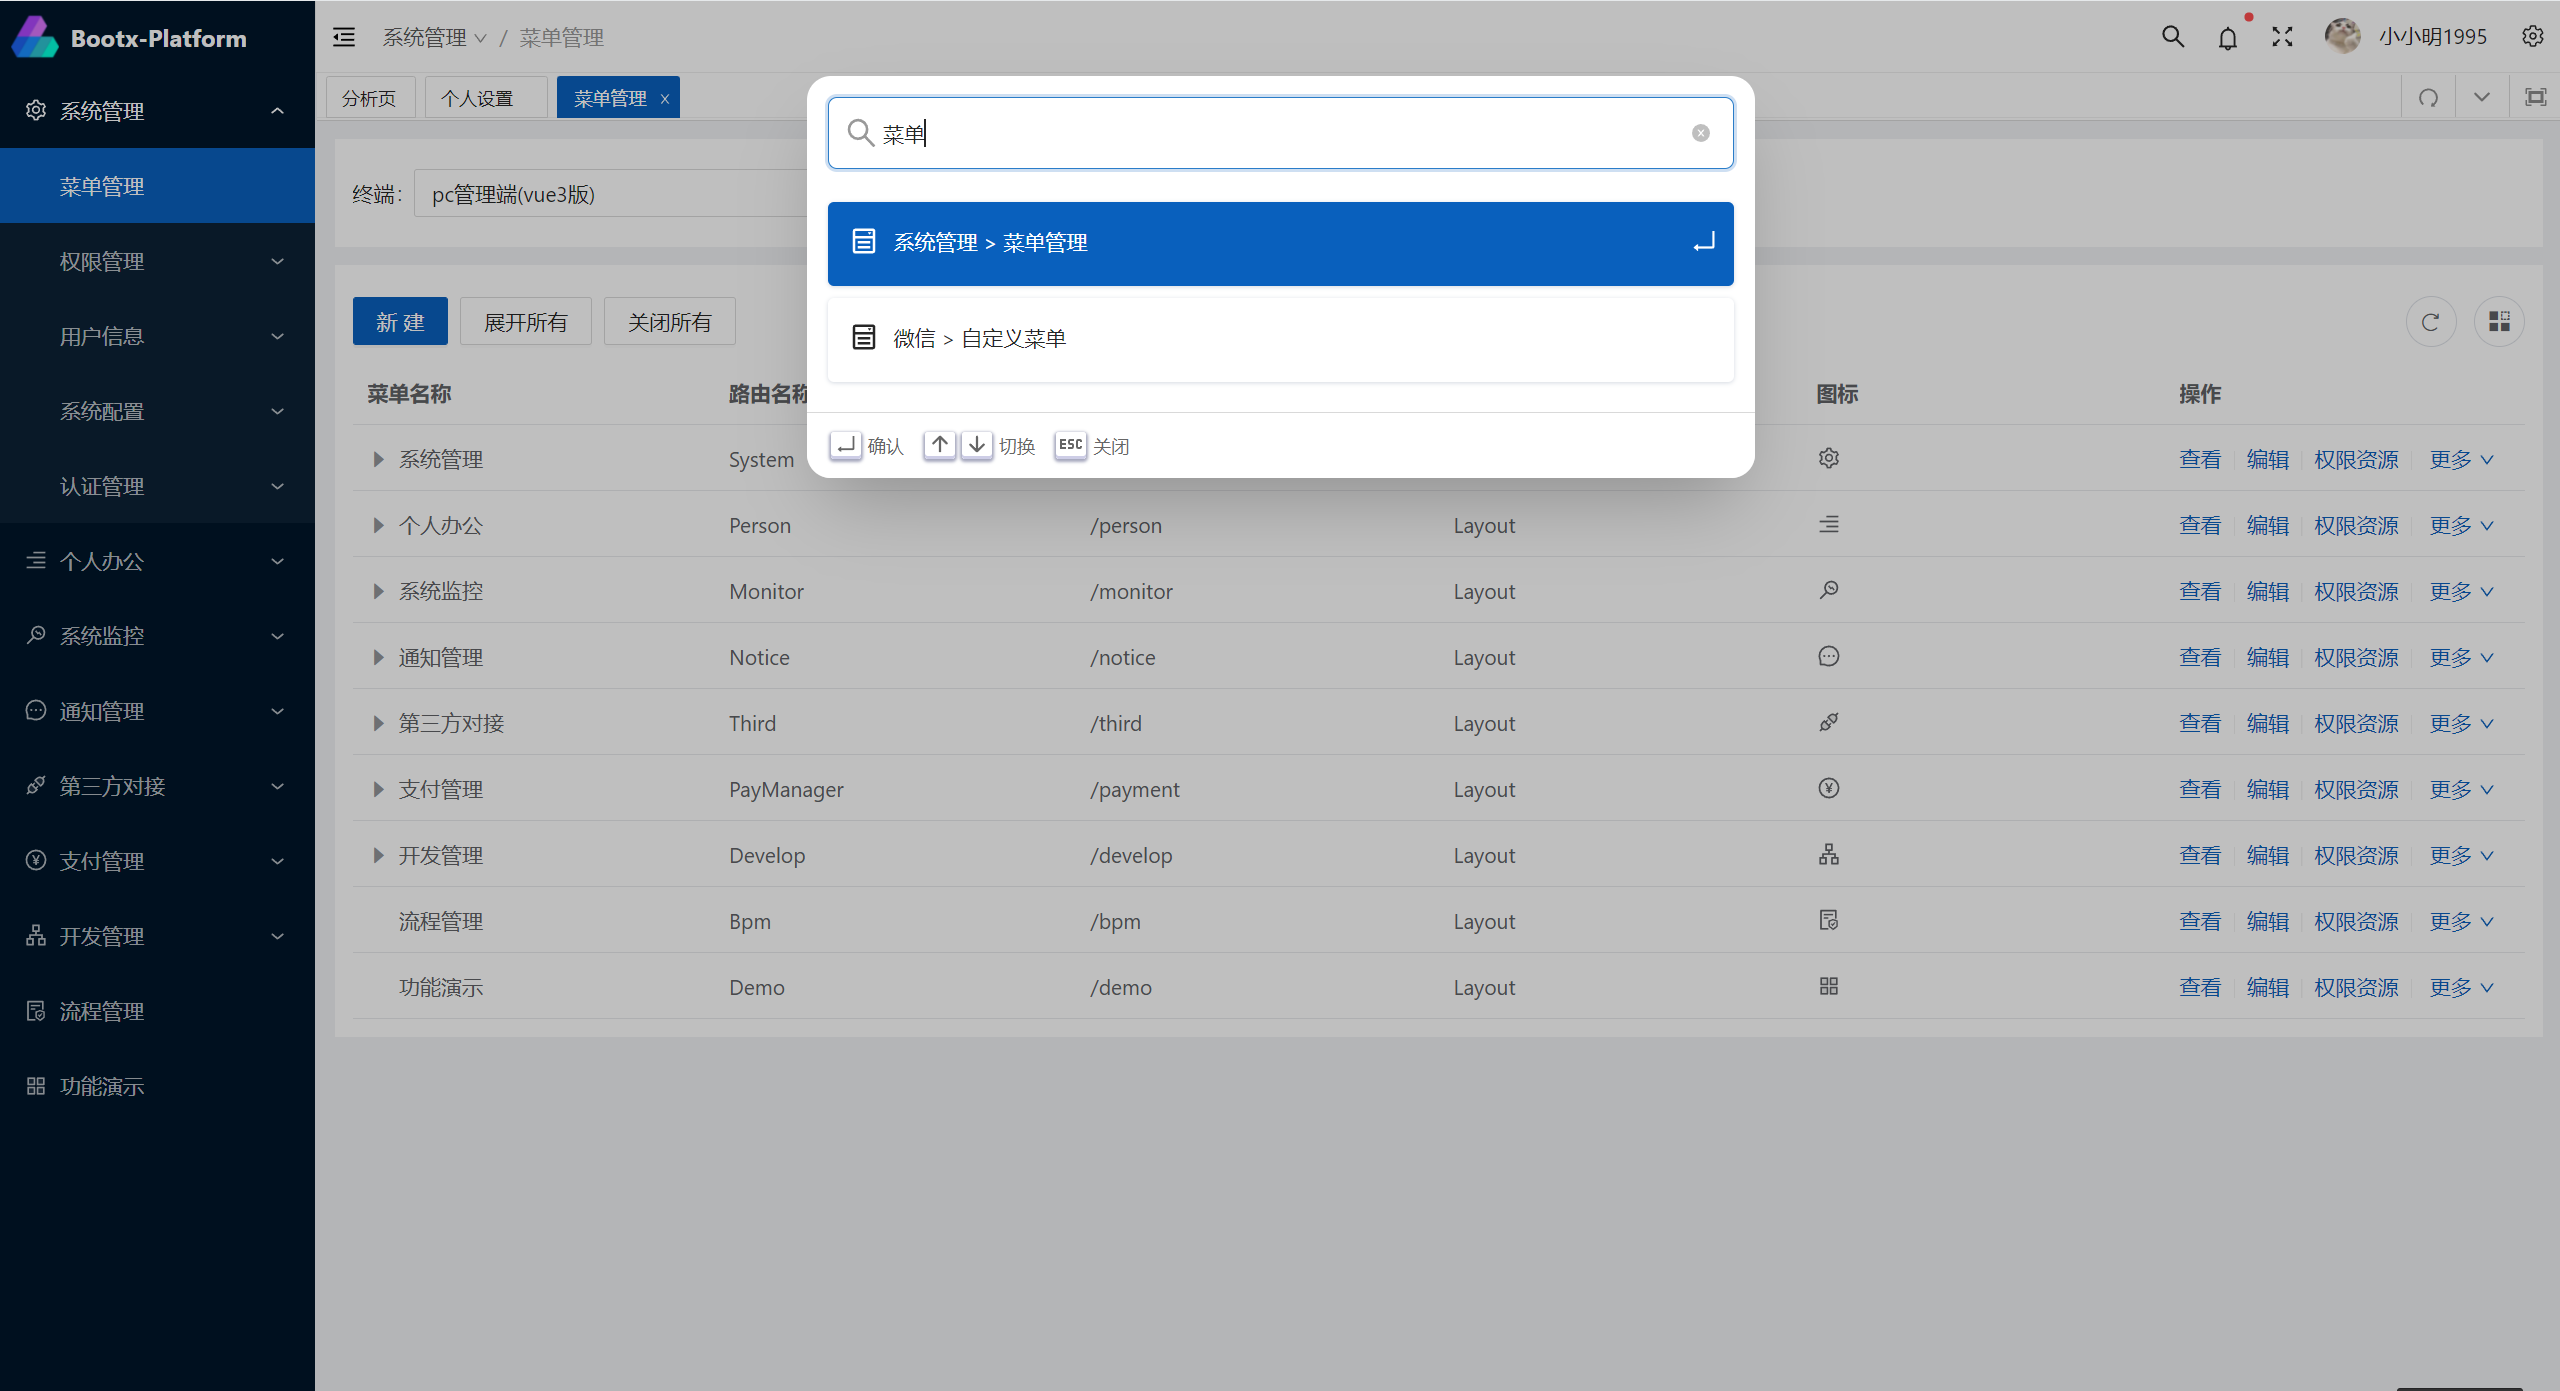Open 更多 dropdown for 功能演示 row
The width and height of the screenshot is (2560, 1391).
pos(2462,988)
